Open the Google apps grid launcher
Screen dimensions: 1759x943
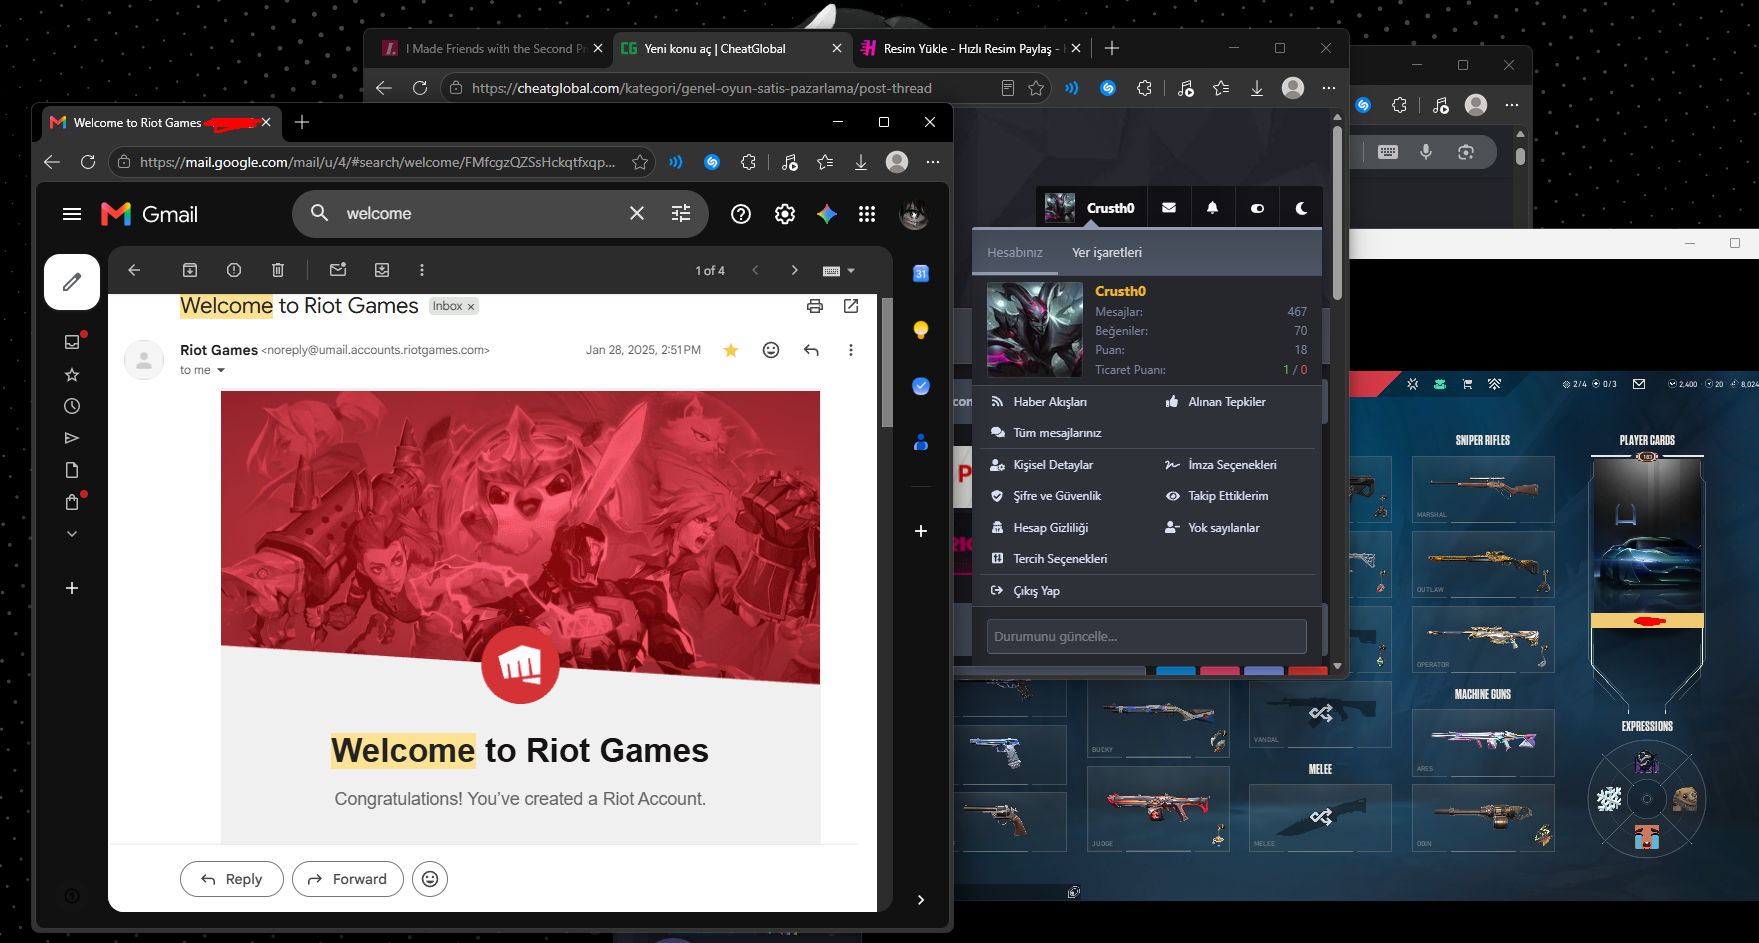coord(867,214)
